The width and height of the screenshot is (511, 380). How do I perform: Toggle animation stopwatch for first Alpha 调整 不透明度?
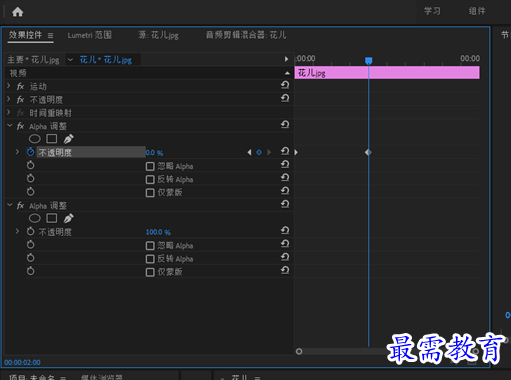point(31,152)
